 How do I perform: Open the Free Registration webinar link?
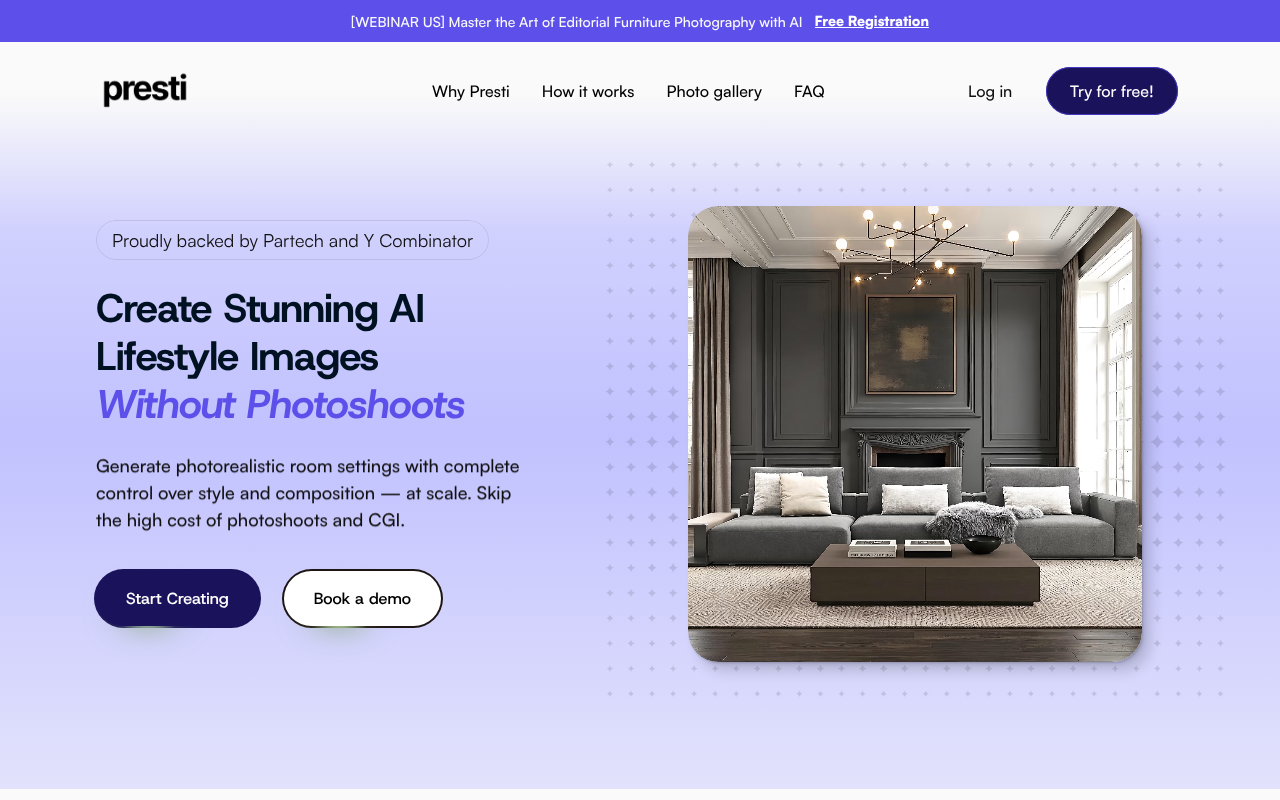pos(871,21)
